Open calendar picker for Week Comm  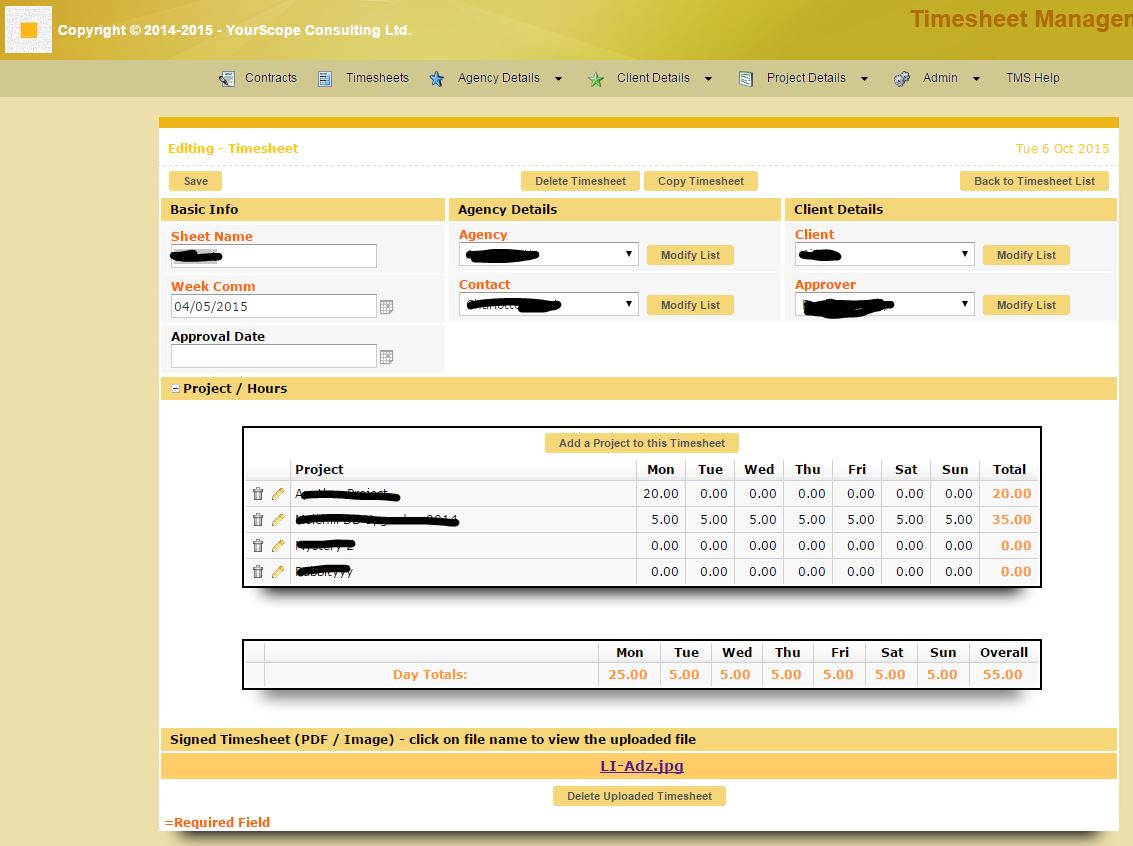387,307
